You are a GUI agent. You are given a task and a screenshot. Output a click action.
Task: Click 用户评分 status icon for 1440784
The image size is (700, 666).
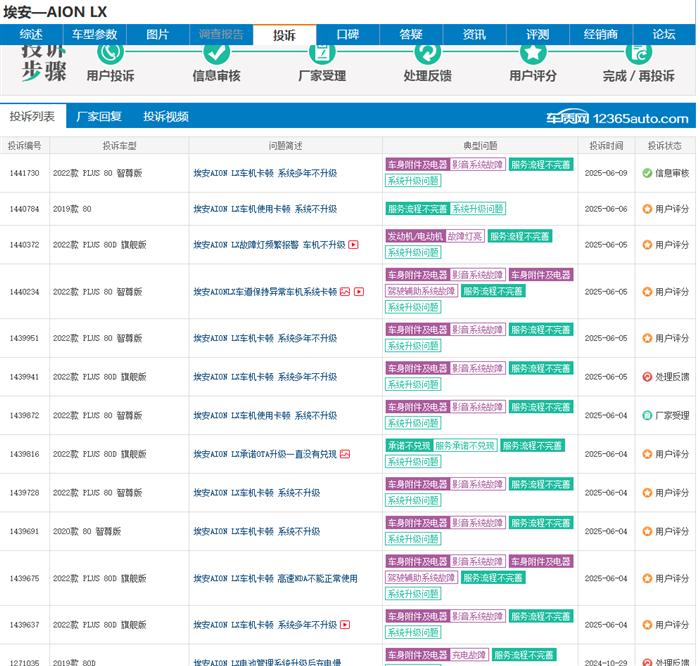coord(647,209)
